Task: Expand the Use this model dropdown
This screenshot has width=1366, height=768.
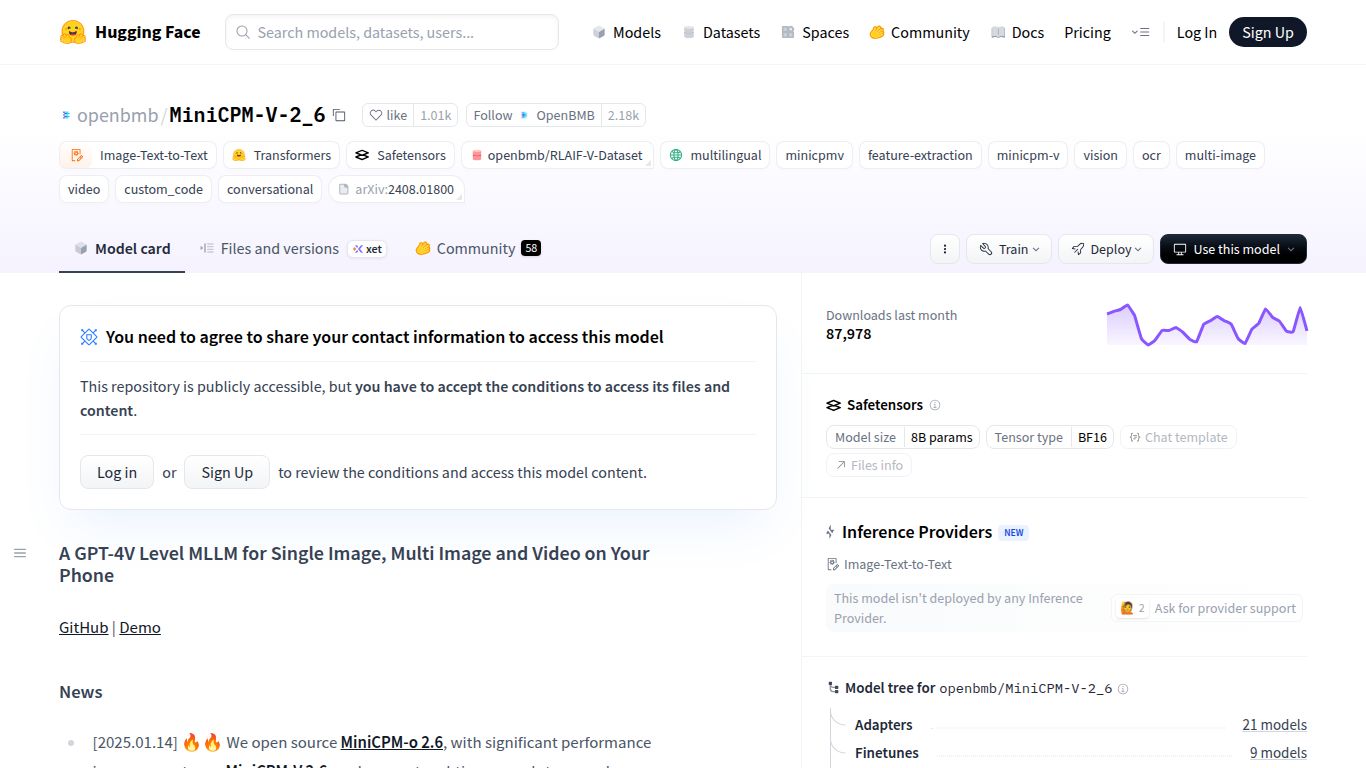Action: [1233, 249]
